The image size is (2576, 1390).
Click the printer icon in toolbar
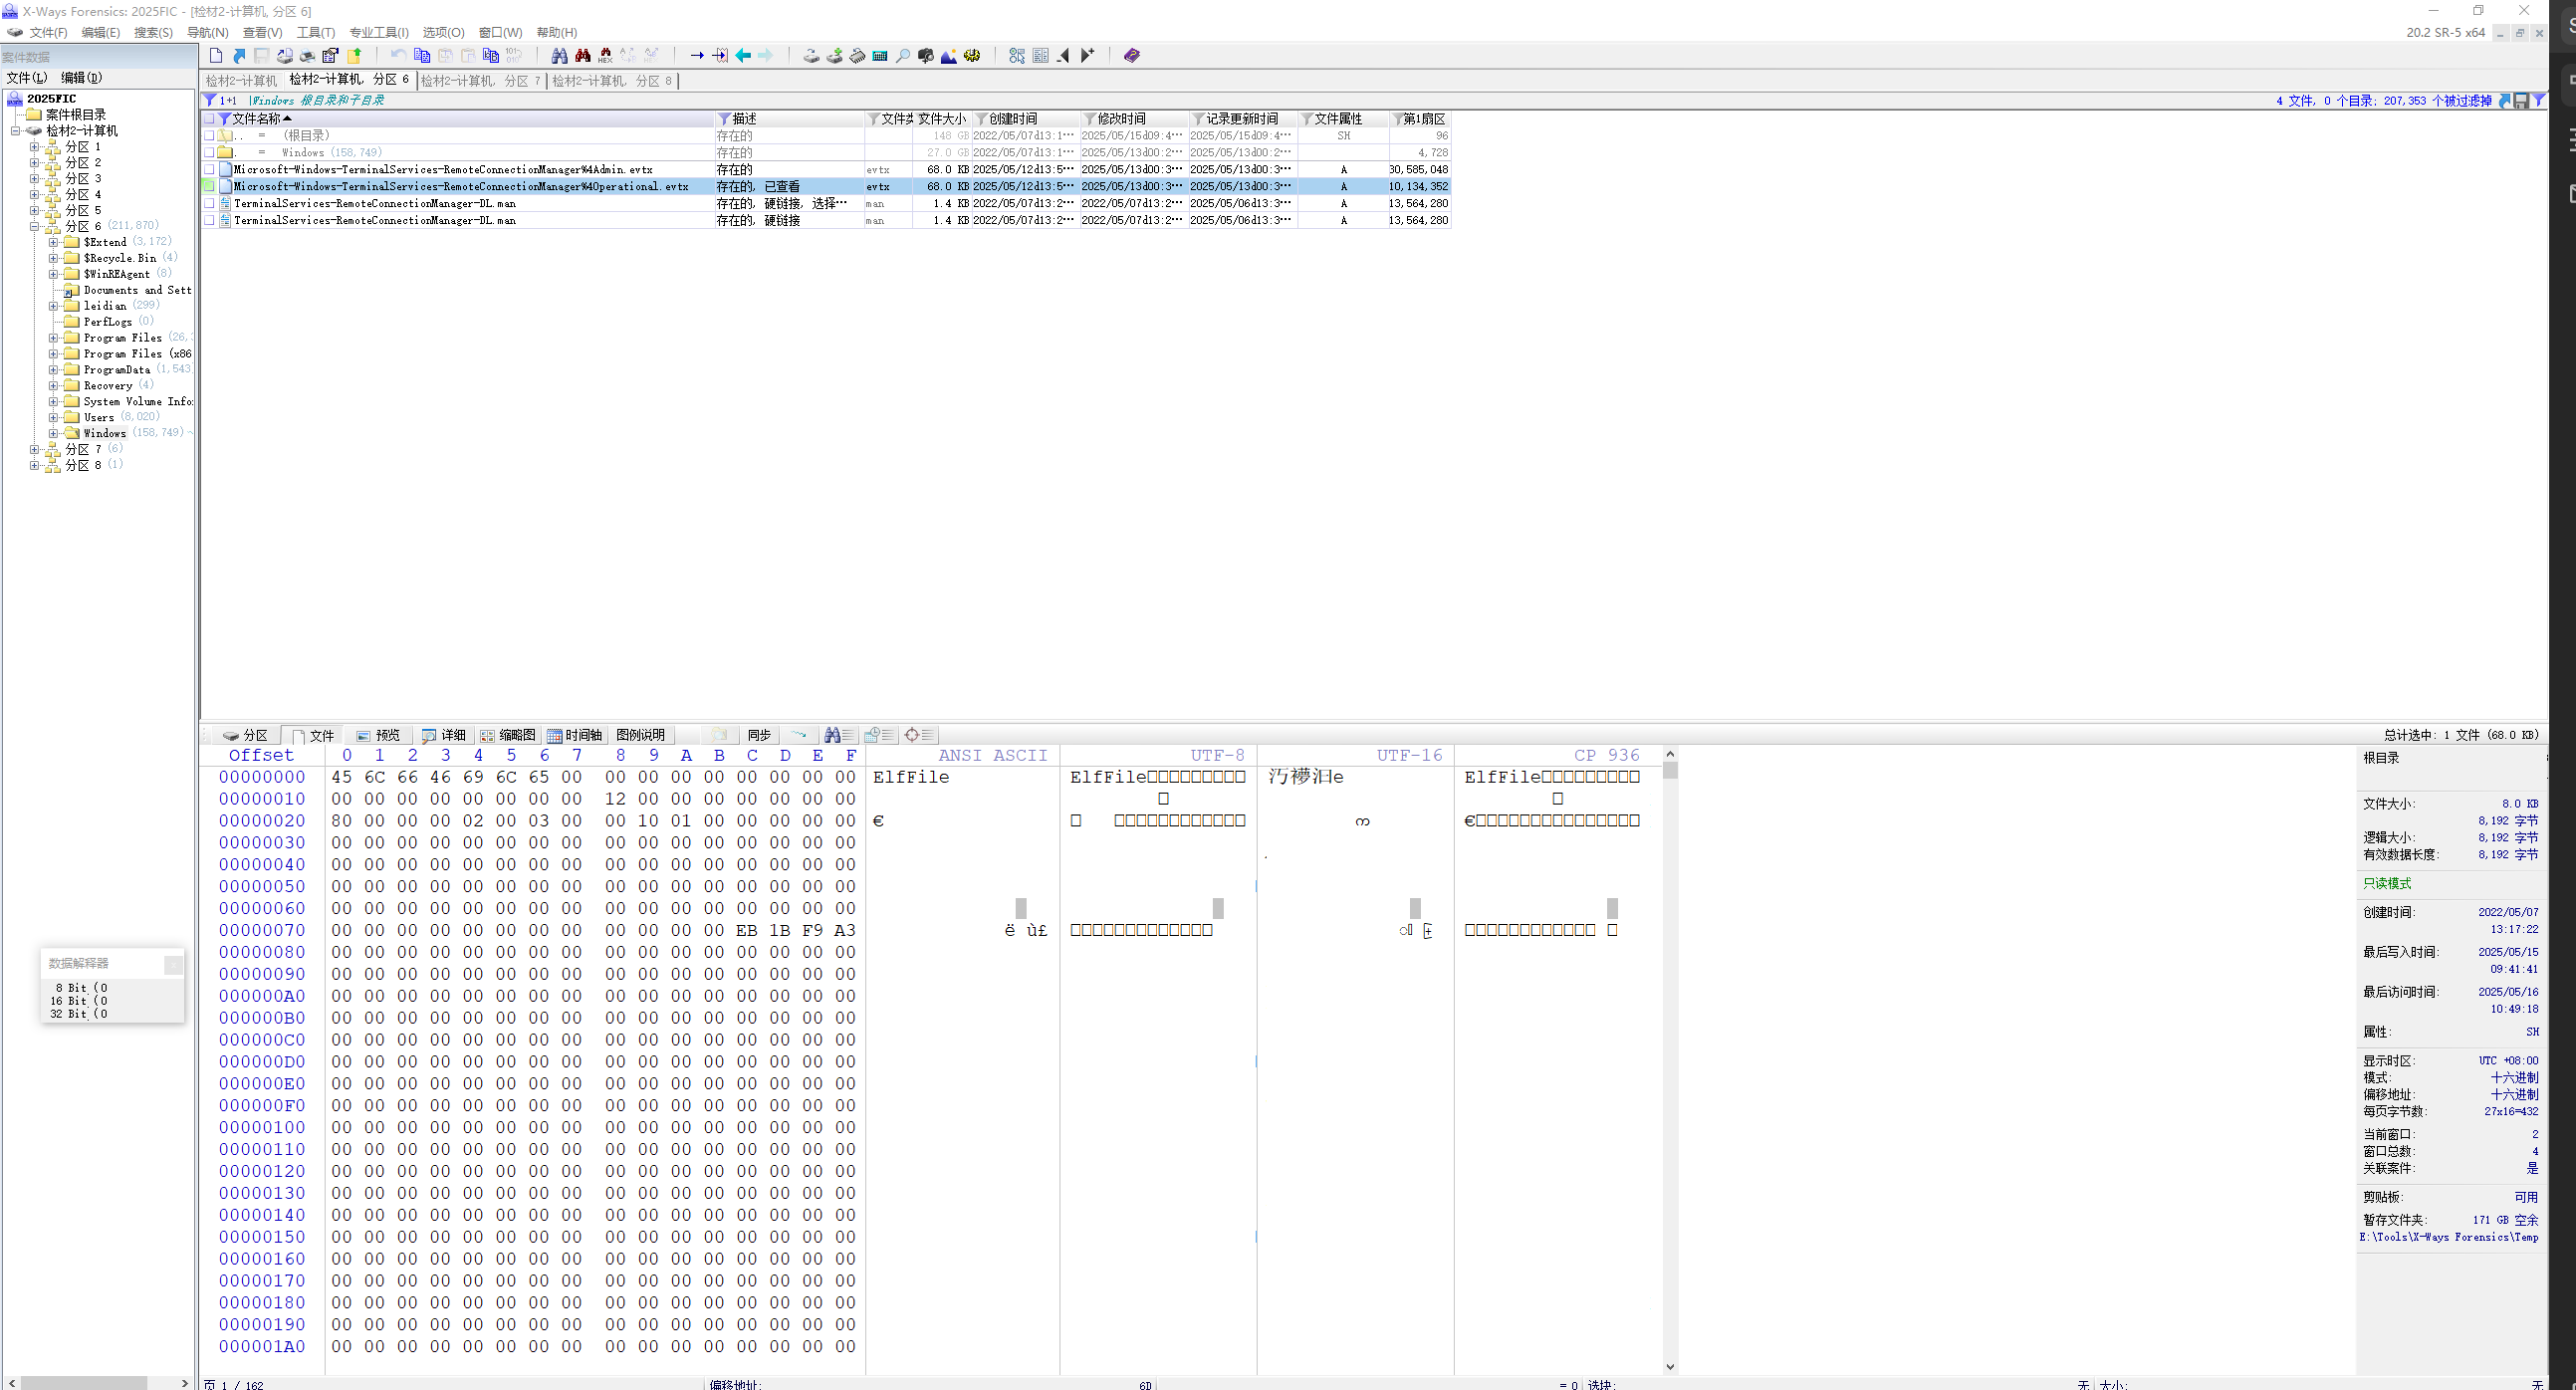pos(308,56)
